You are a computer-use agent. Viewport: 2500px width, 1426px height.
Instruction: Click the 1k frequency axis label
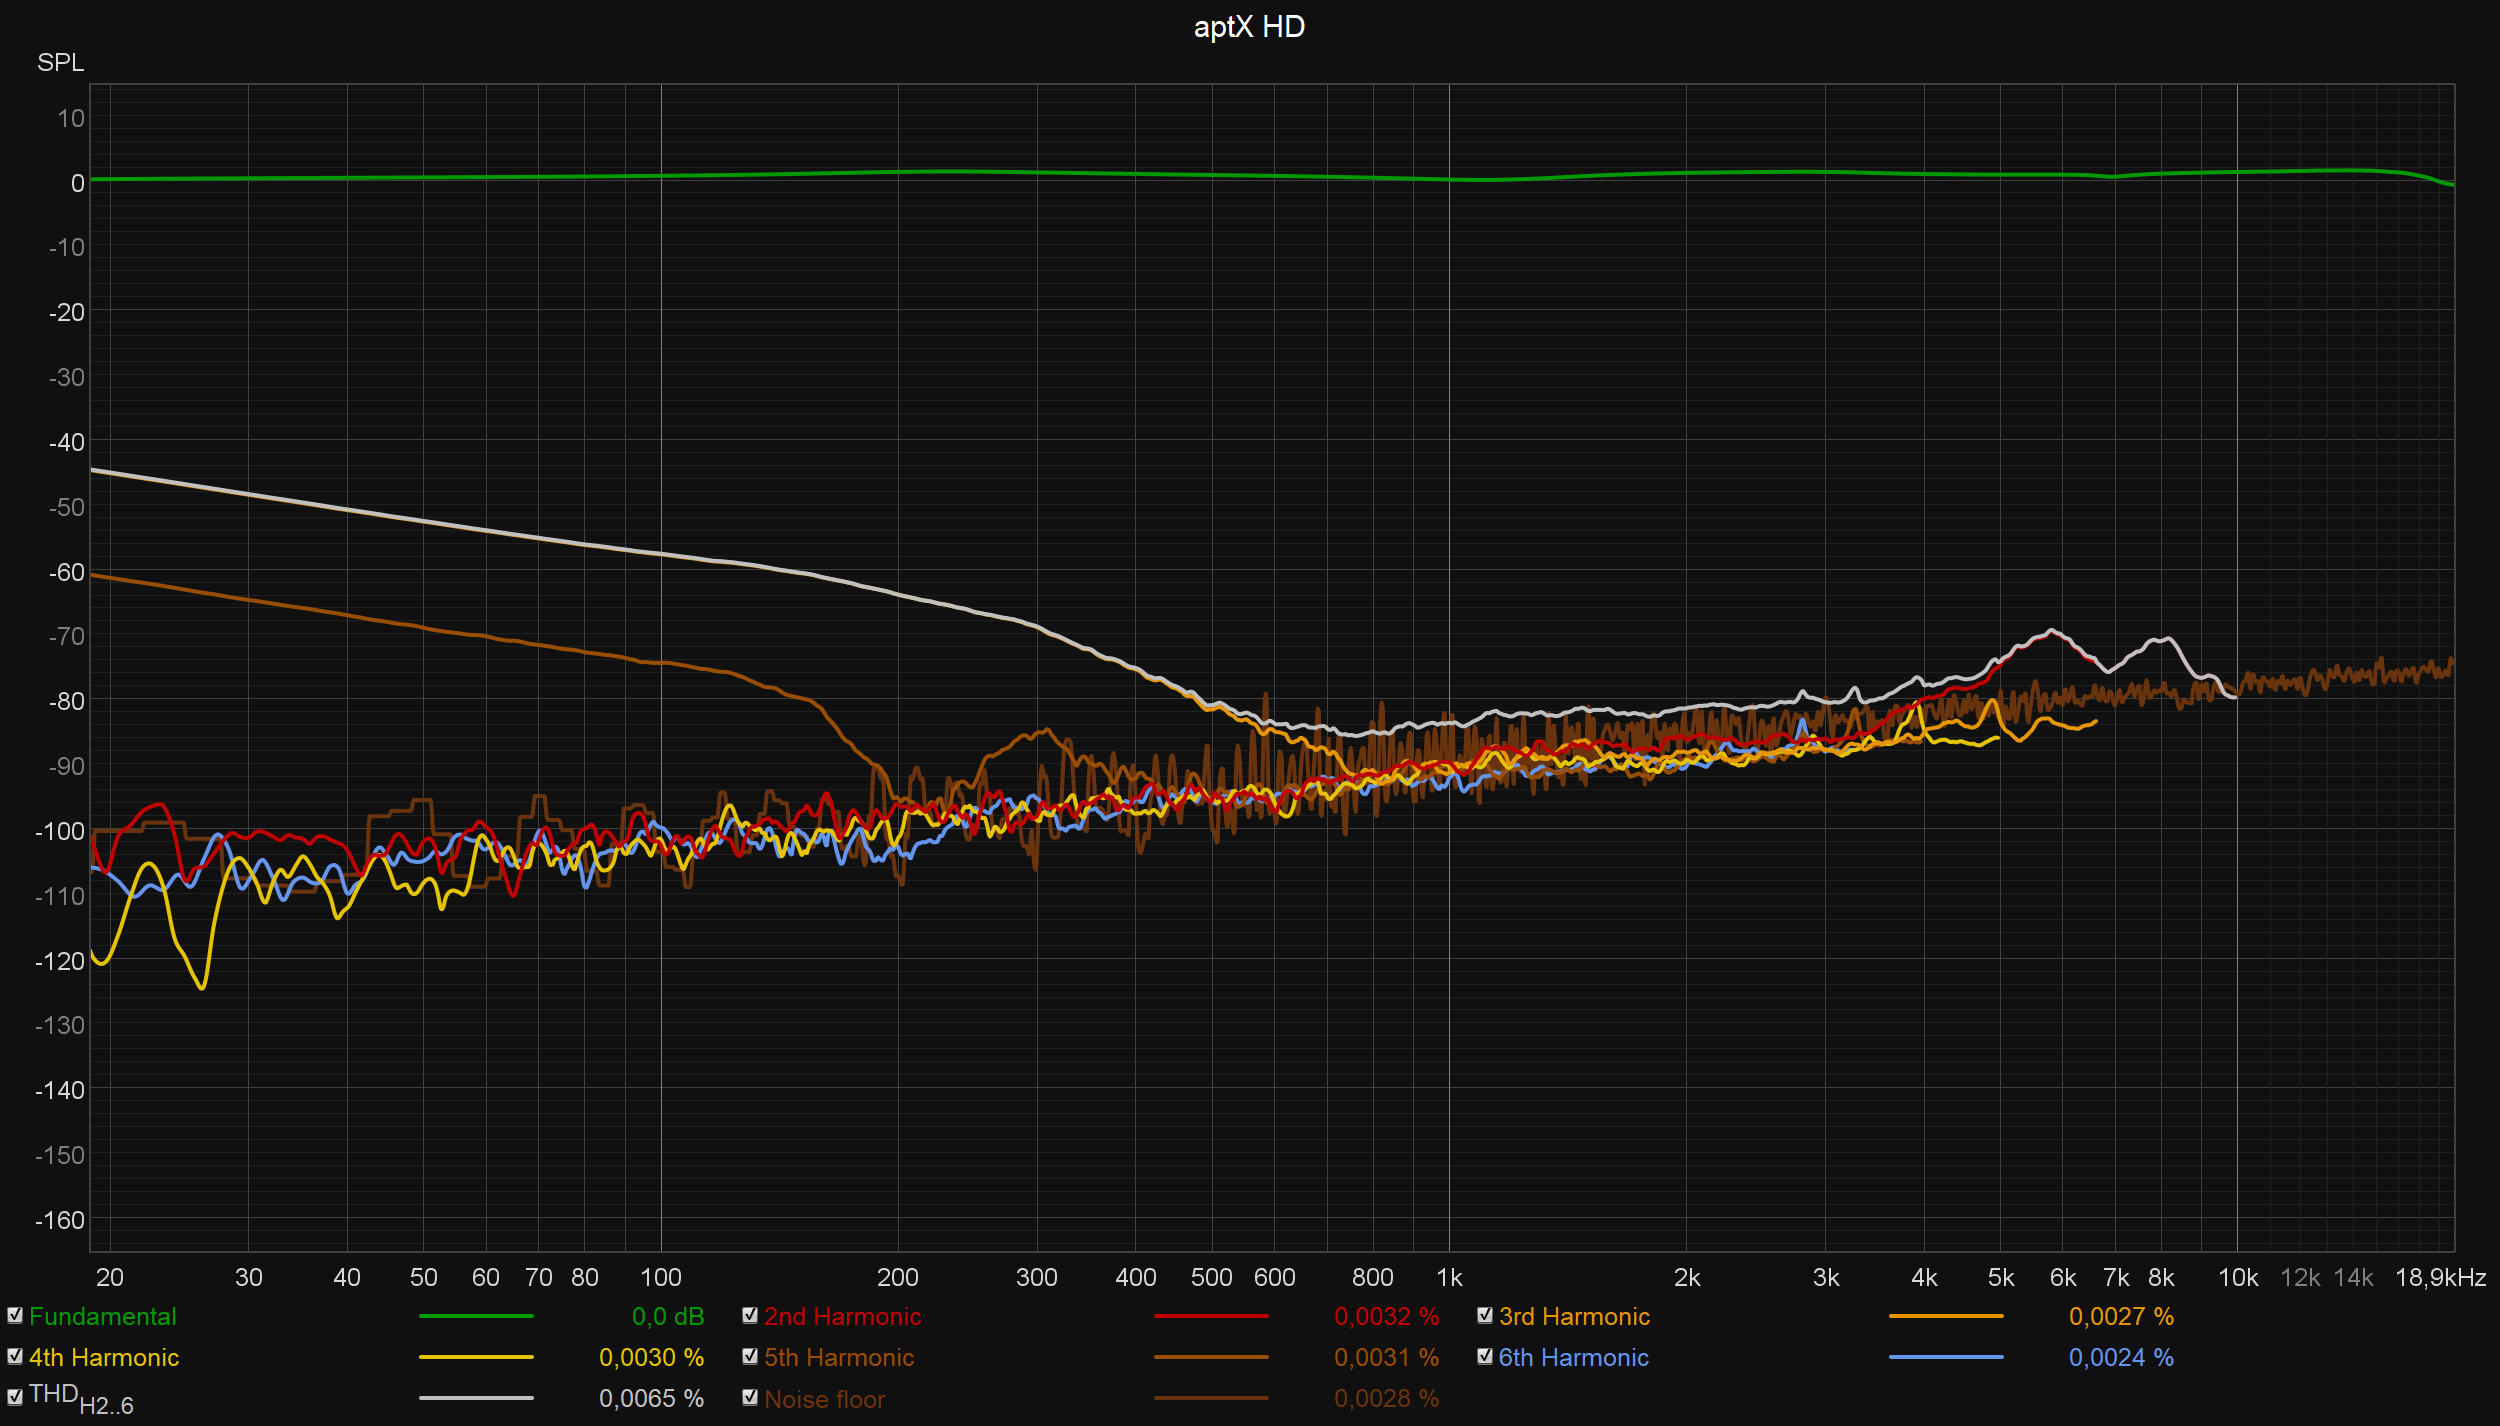click(x=1449, y=1278)
